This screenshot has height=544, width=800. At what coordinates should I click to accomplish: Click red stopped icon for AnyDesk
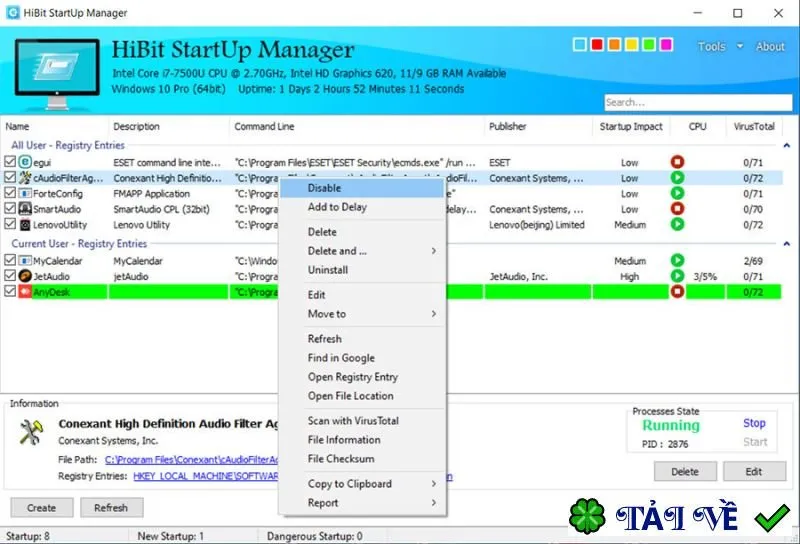pyautogui.click(x=677, y=292)
